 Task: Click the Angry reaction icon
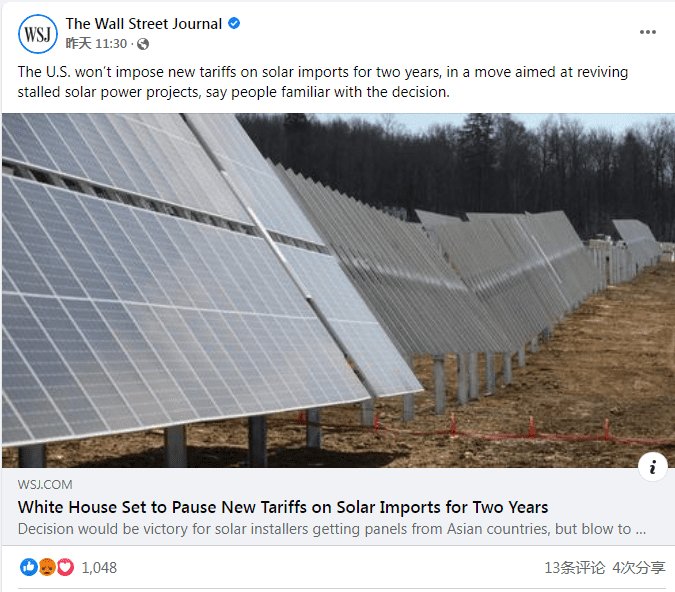coord(46,568)
